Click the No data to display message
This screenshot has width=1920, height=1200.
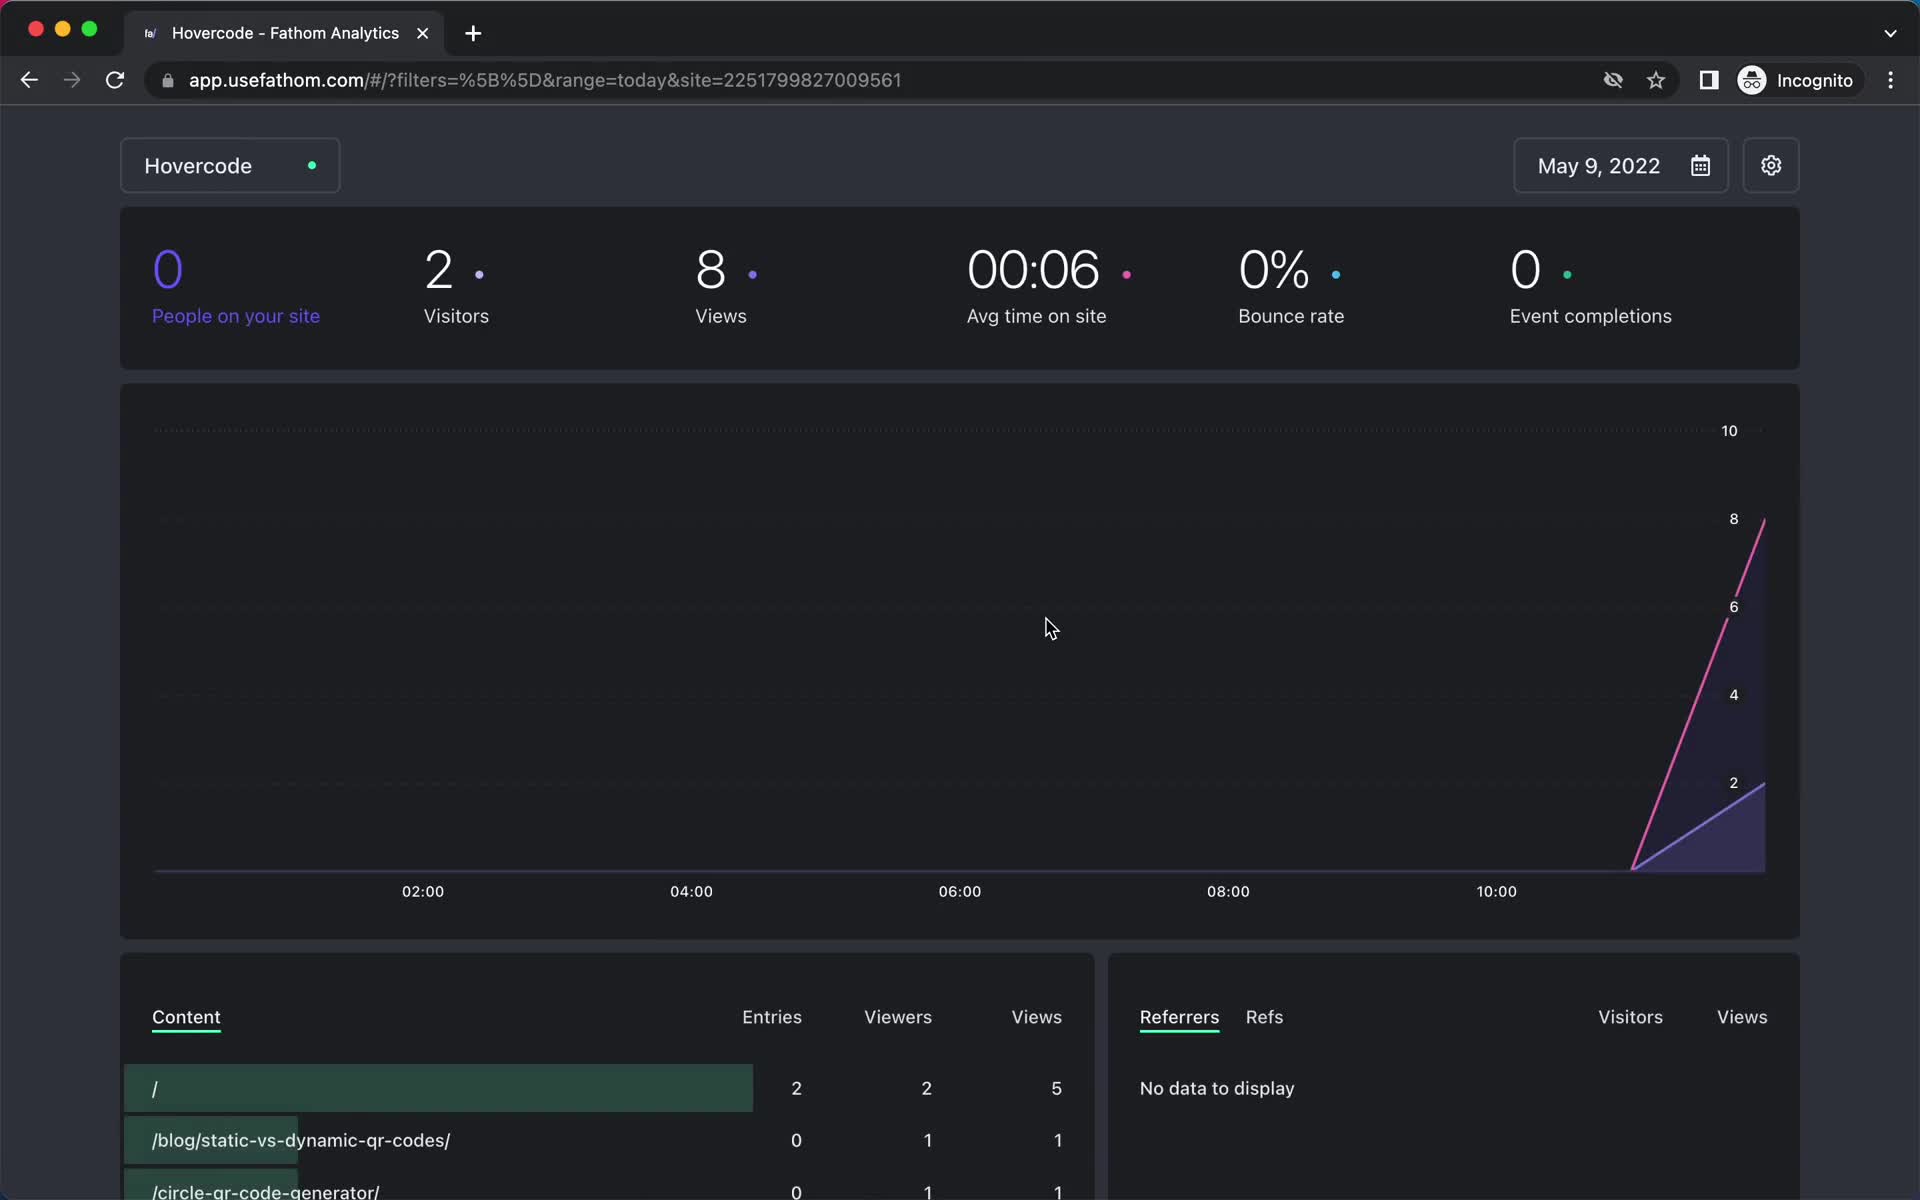pos(1217,1088)
